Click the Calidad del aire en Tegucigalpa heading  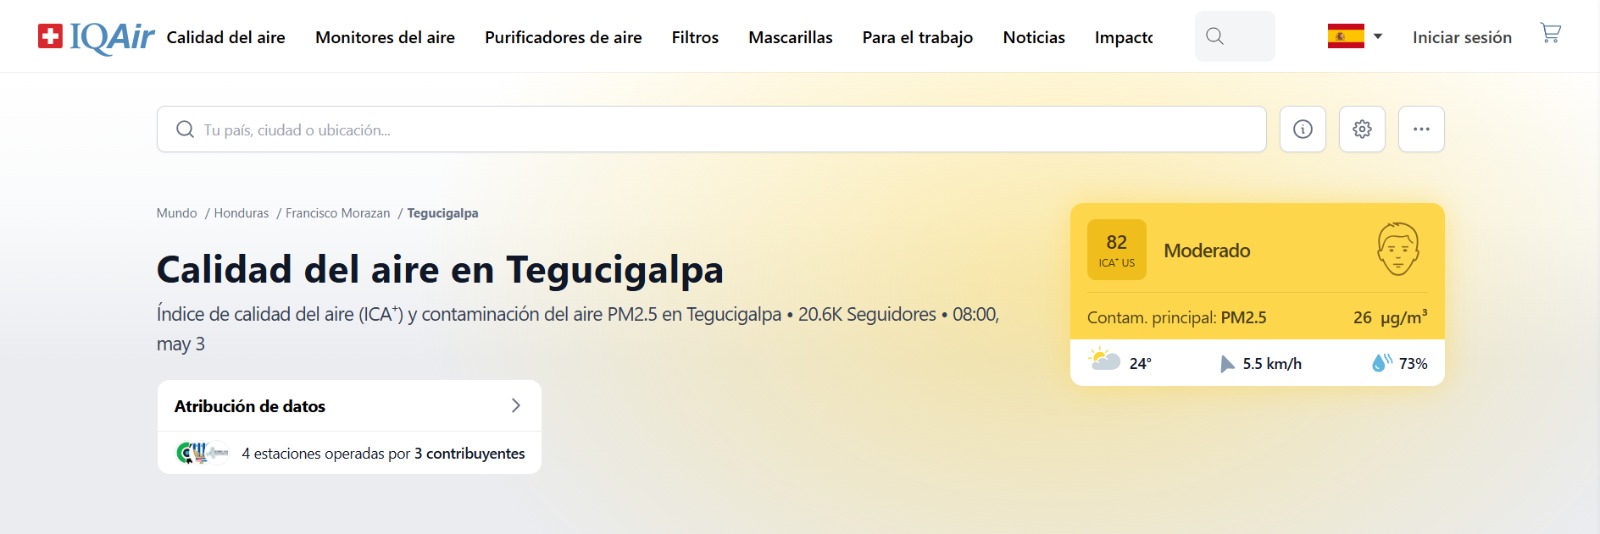click(x=440, y=269)
